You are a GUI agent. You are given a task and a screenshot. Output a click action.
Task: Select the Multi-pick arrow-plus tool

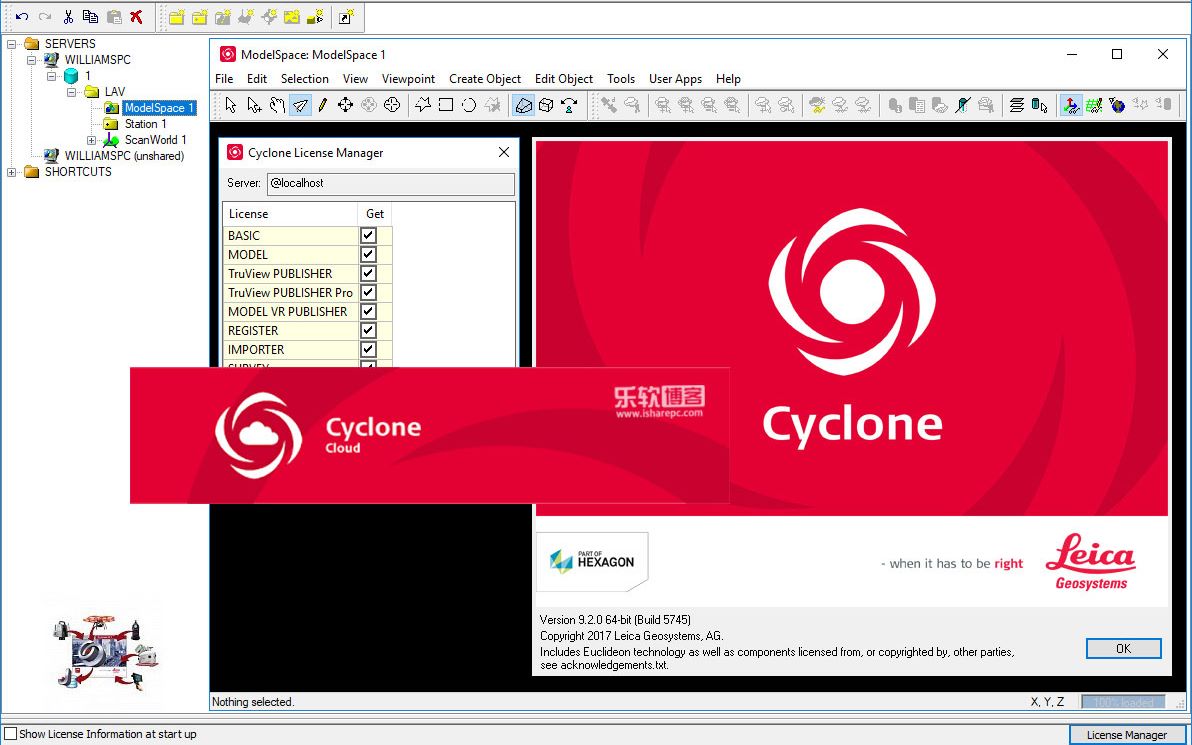(254, 105)
